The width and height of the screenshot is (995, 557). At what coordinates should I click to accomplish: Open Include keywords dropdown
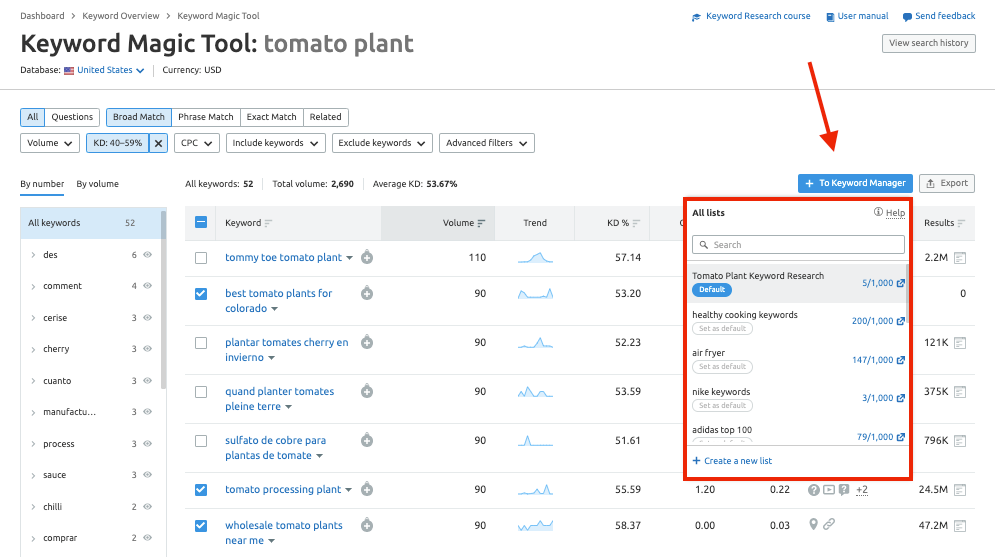pos(275,143)
